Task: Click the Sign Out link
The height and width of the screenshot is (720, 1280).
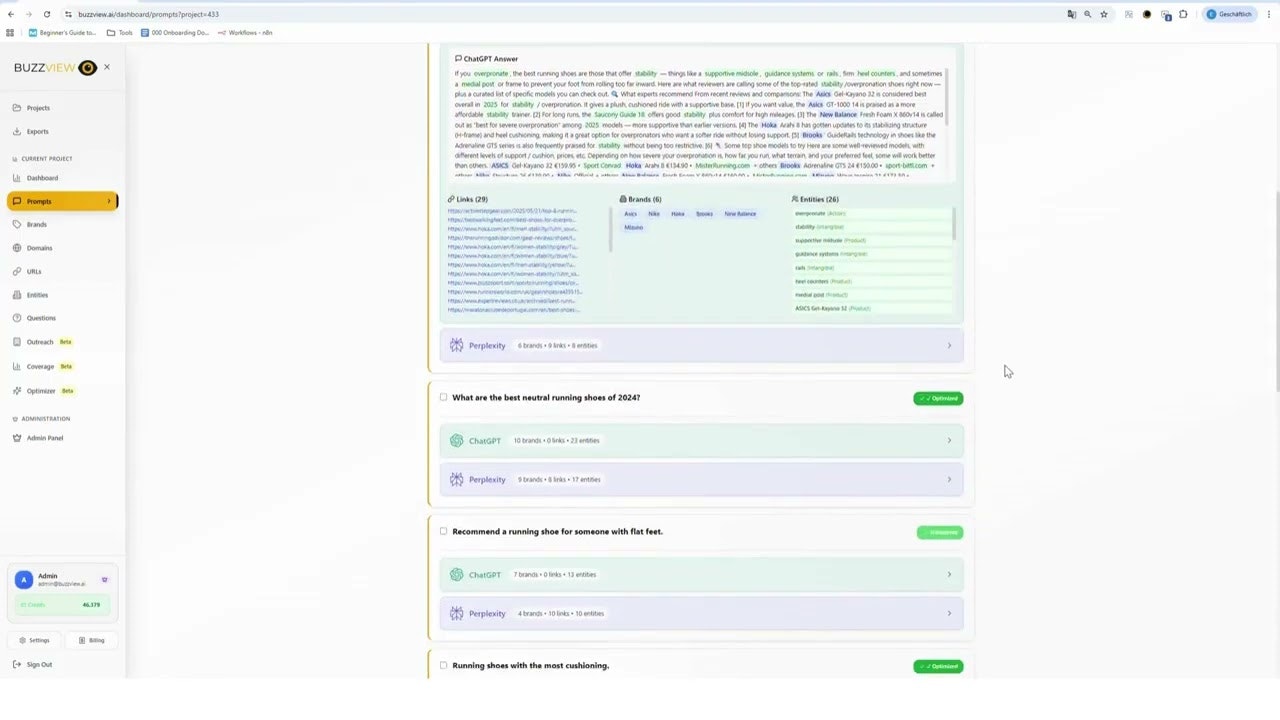Action: [x=33, y=664]
